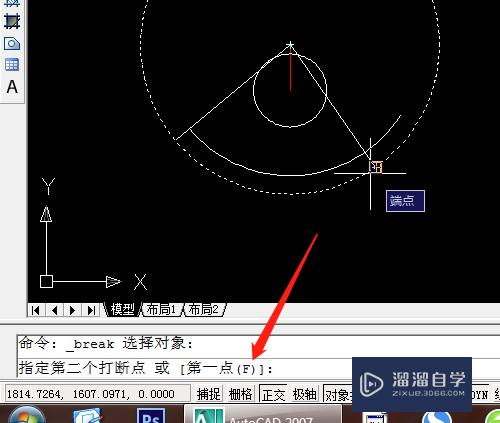Viewport: 500px width, 423px height.
Task: Open the 布局1 layout tab
Action: (161, 310)
